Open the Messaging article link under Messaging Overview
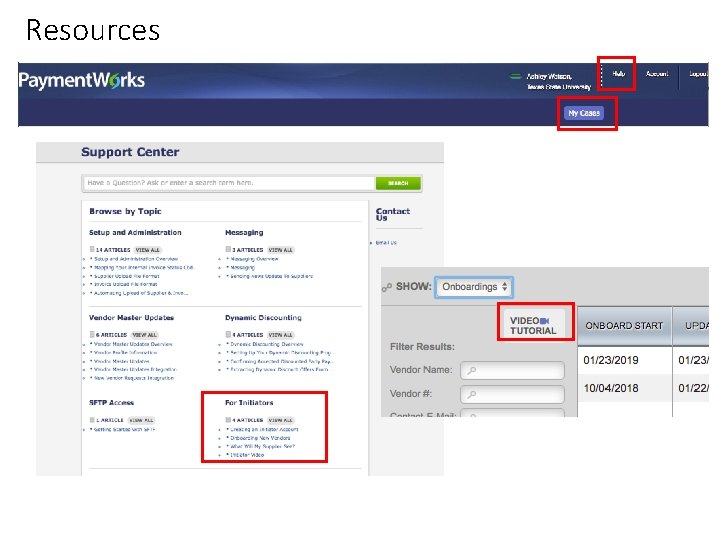This screenshot has width=720, height=540. click(242, 267)
